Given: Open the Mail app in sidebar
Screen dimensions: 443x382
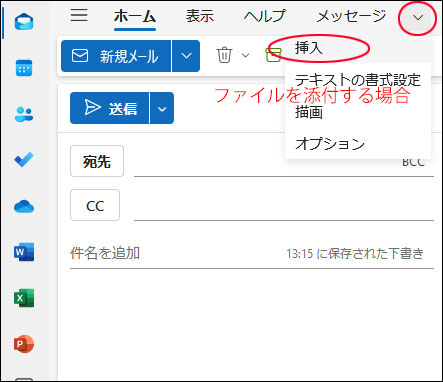Looking at the screenshot, I should 24,22.
